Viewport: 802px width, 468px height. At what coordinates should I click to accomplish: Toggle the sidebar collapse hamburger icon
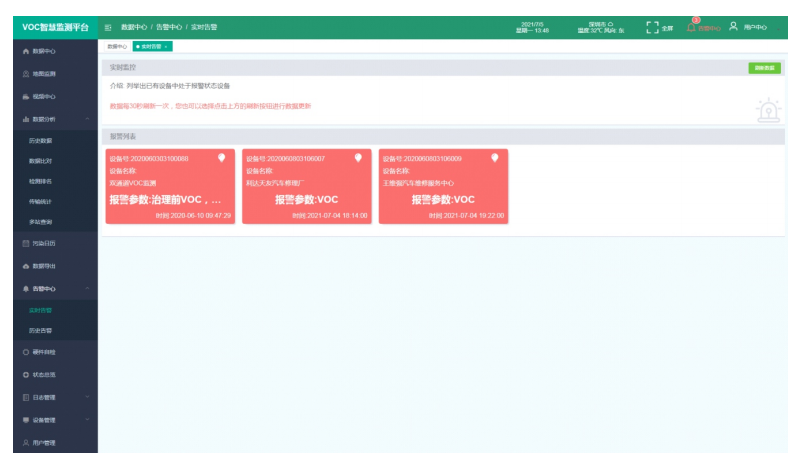coord(108,28)
